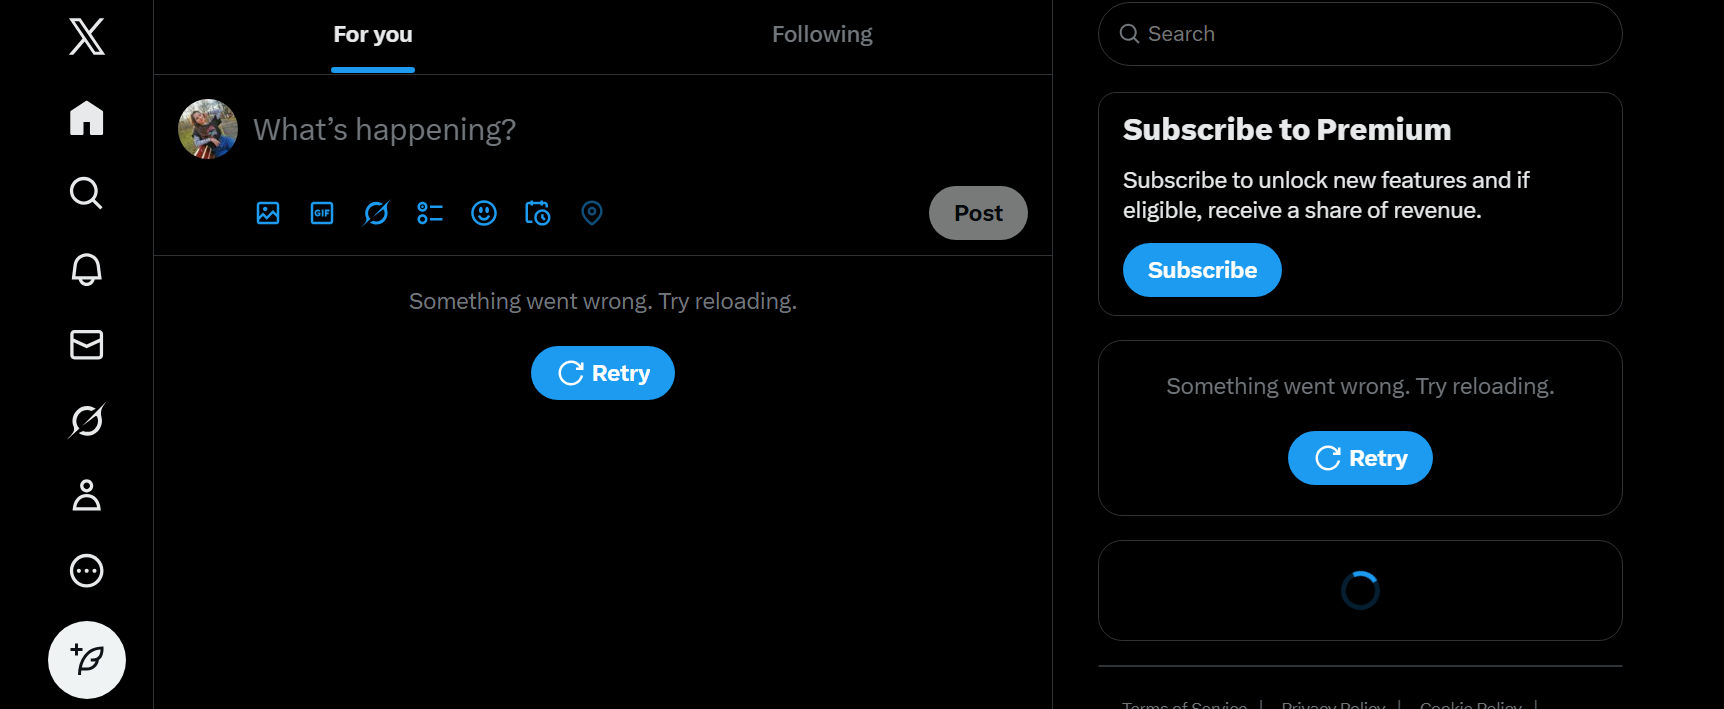This screenshot has height=709, width=1724.
Task: Select the For you tab
Action: [x=373, y=35]
